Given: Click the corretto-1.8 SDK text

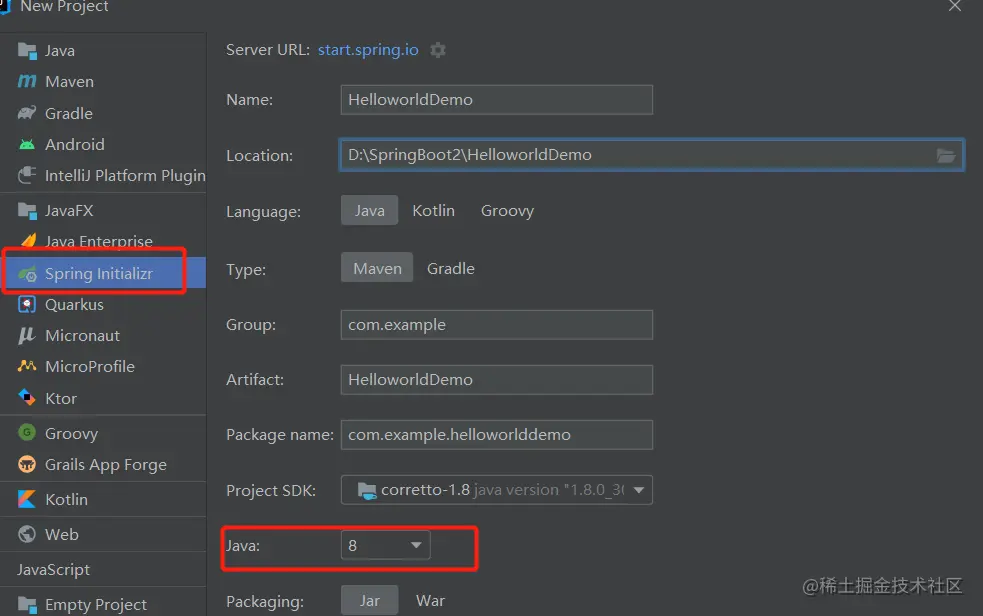Looking at the screenshot, I should coord(425,490).
